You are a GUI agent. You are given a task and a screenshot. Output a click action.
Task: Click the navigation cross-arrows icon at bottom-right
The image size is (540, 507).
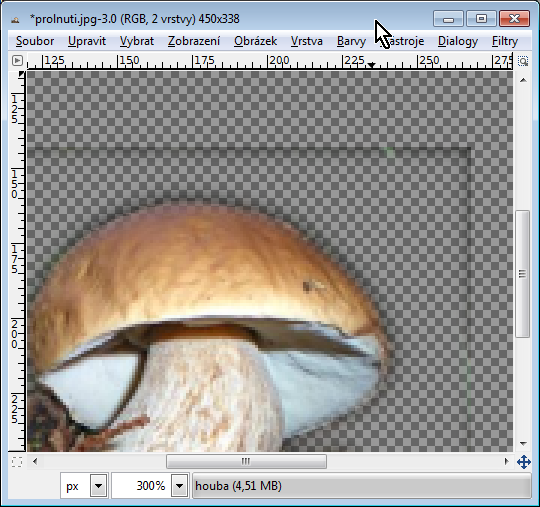coord(523,462)
